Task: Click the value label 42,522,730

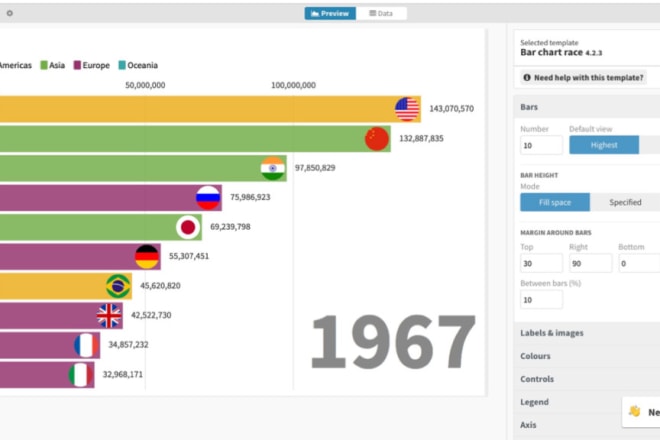Action: pos(151,315)
